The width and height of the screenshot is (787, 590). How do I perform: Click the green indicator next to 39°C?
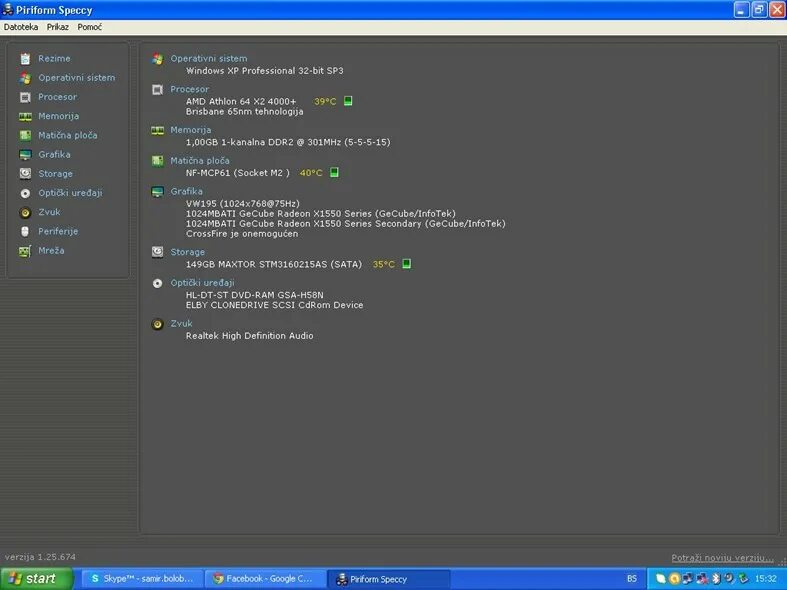(348, 101)
